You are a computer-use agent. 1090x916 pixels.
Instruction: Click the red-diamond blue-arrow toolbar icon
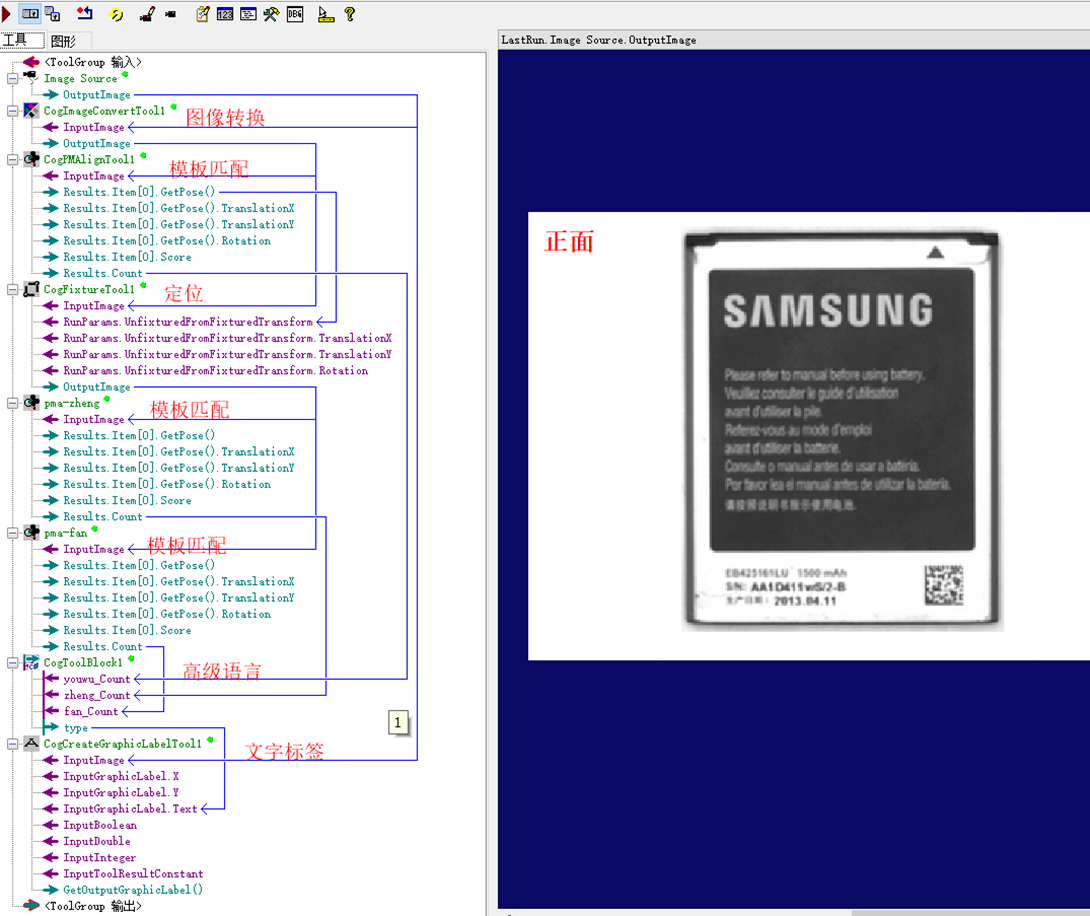pos(85,14)
